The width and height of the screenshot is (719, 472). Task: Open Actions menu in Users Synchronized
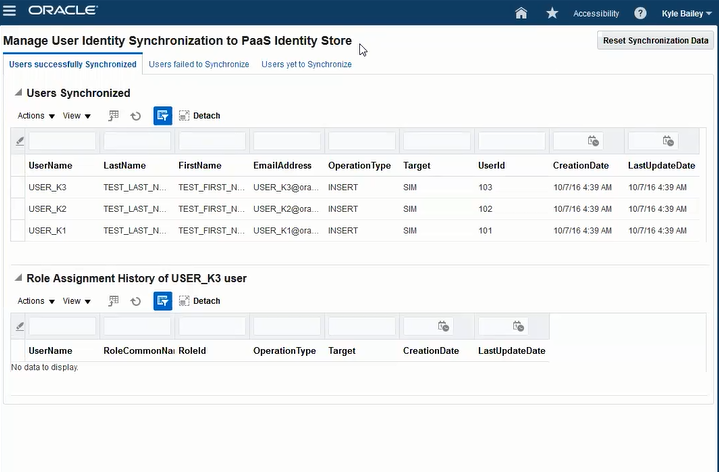[36, 116]
